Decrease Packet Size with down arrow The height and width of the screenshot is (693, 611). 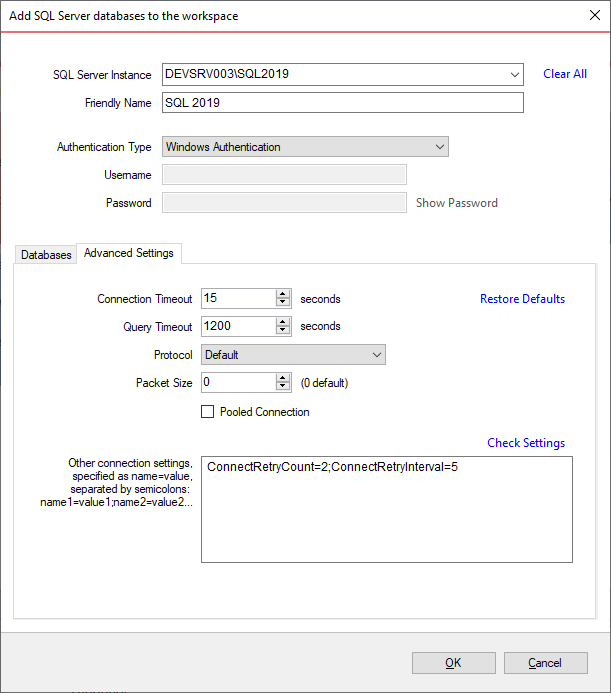click(x=283, y=387)
